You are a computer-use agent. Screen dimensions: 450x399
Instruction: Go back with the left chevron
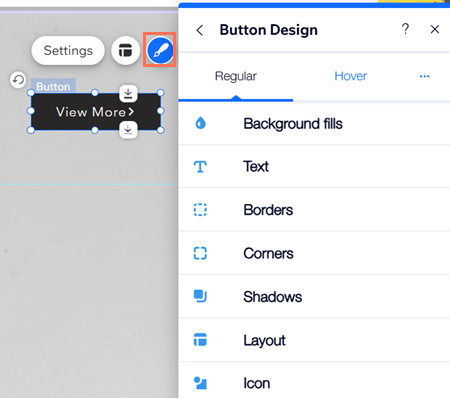pyautogui.click(x=200, y=30)
